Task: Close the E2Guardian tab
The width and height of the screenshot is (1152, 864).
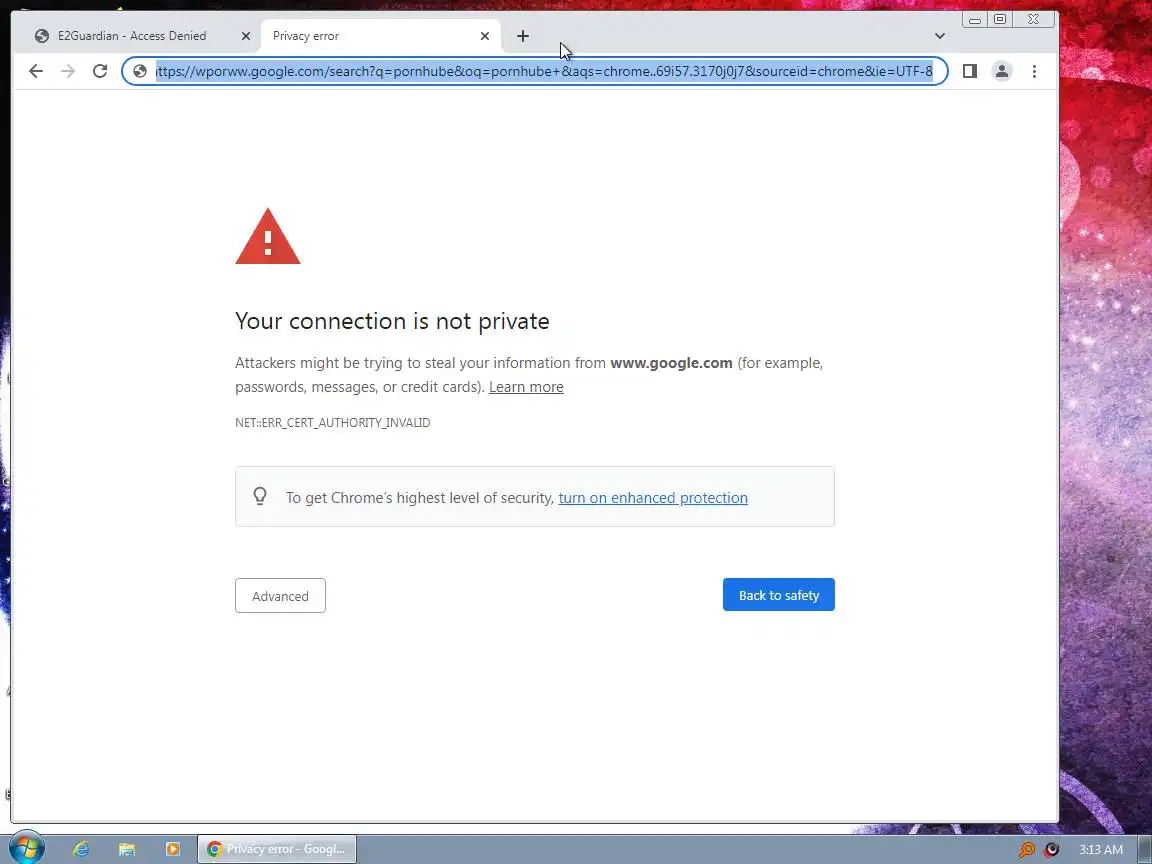Action: (245, 36)
